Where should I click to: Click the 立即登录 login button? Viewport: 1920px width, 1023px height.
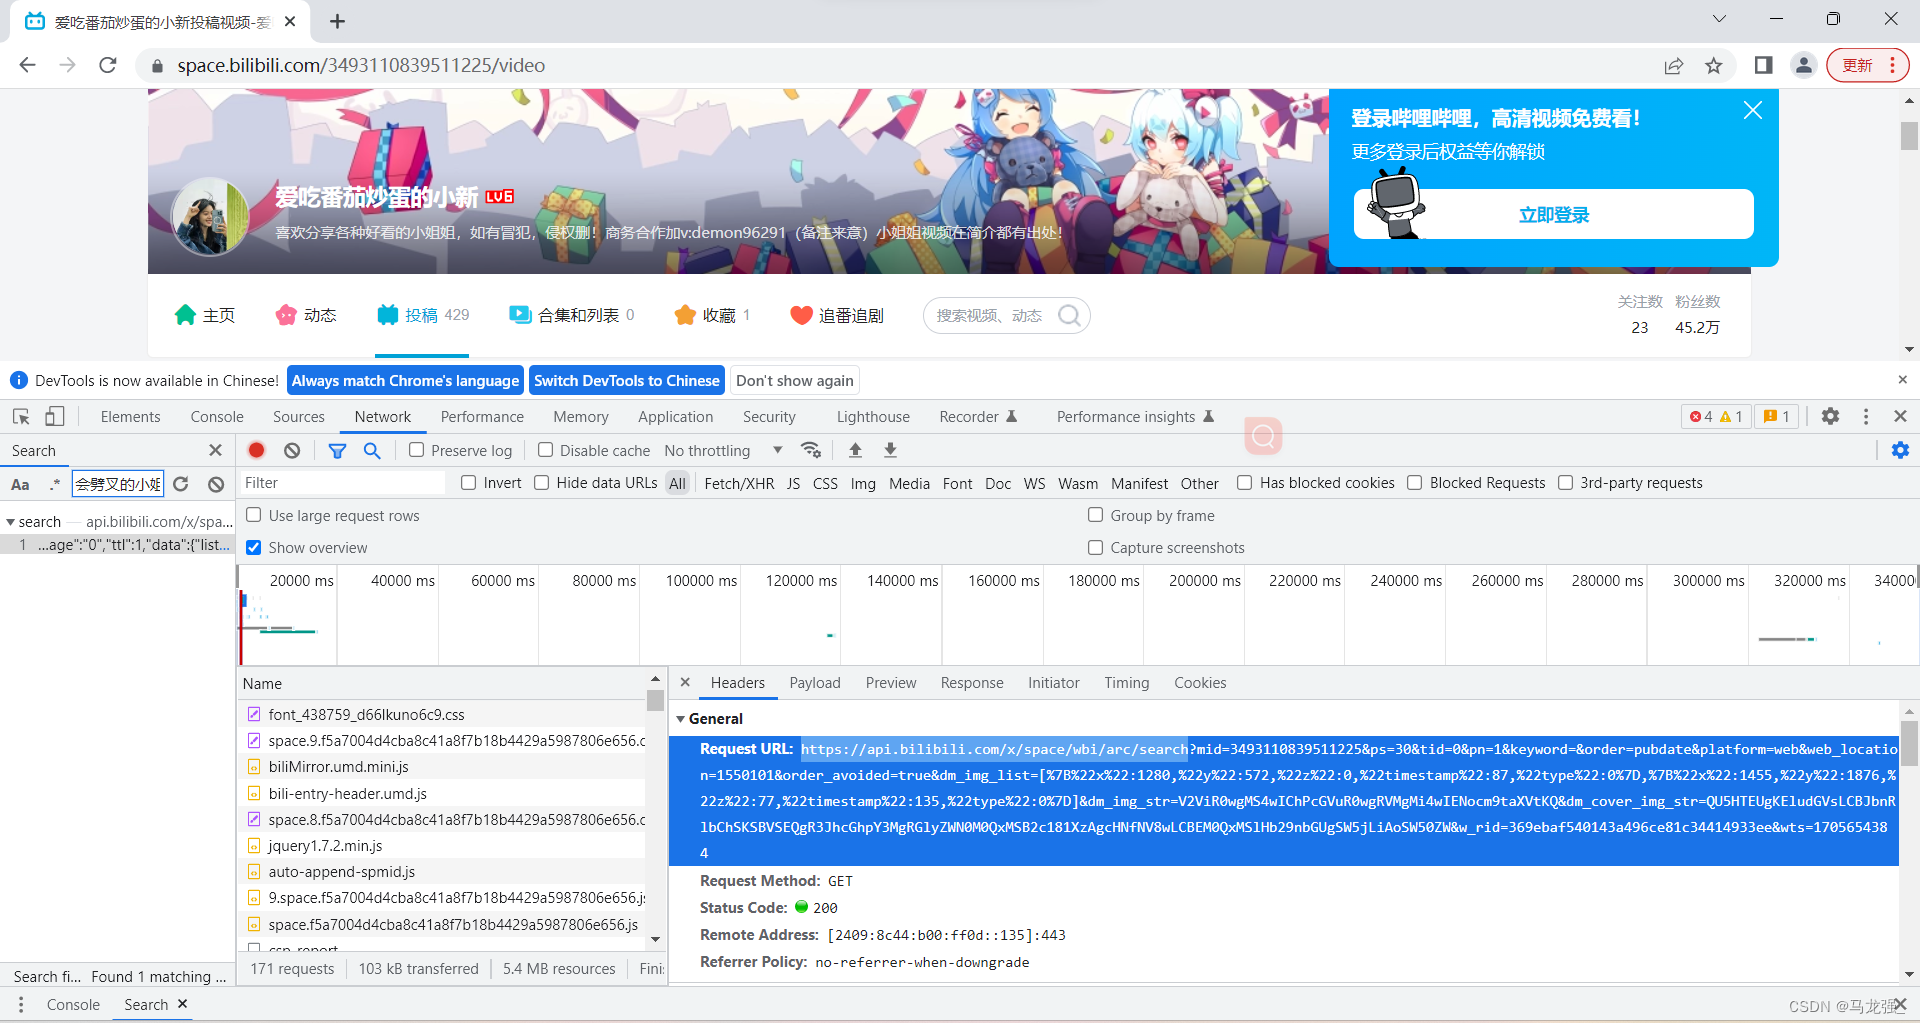pos(1554,215)
